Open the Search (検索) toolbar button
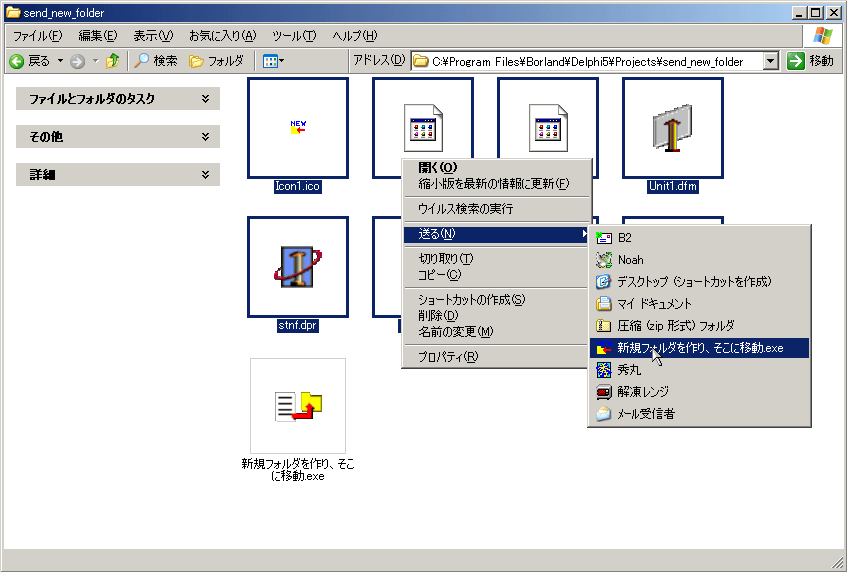 tap(156, 61)
